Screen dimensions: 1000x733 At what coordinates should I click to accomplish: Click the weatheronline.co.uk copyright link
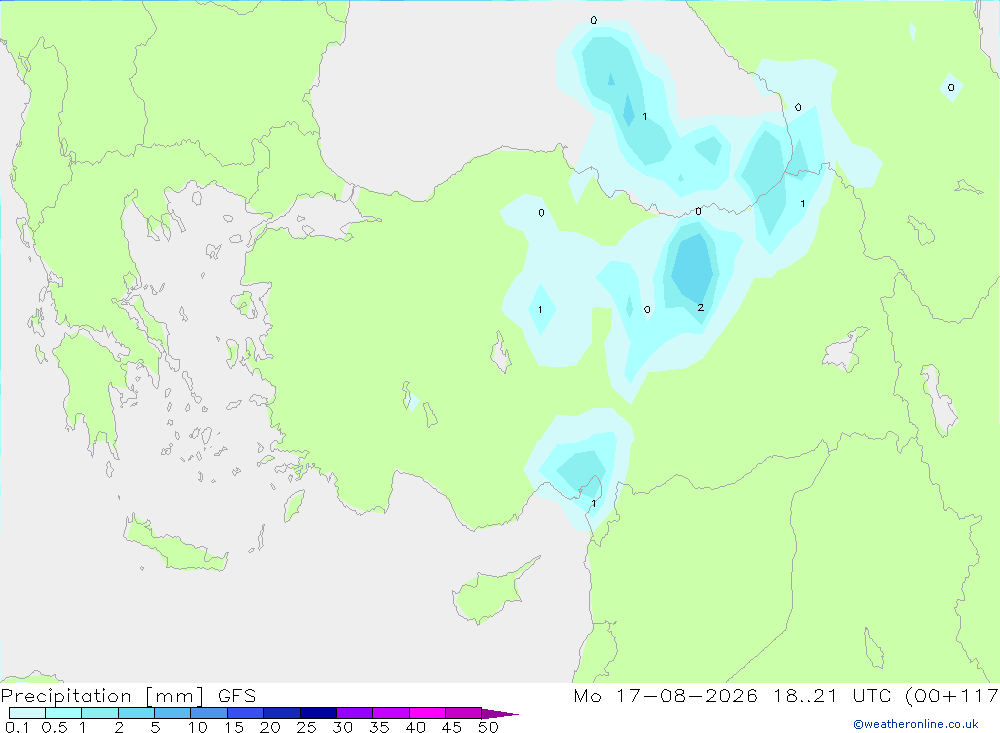916,724
